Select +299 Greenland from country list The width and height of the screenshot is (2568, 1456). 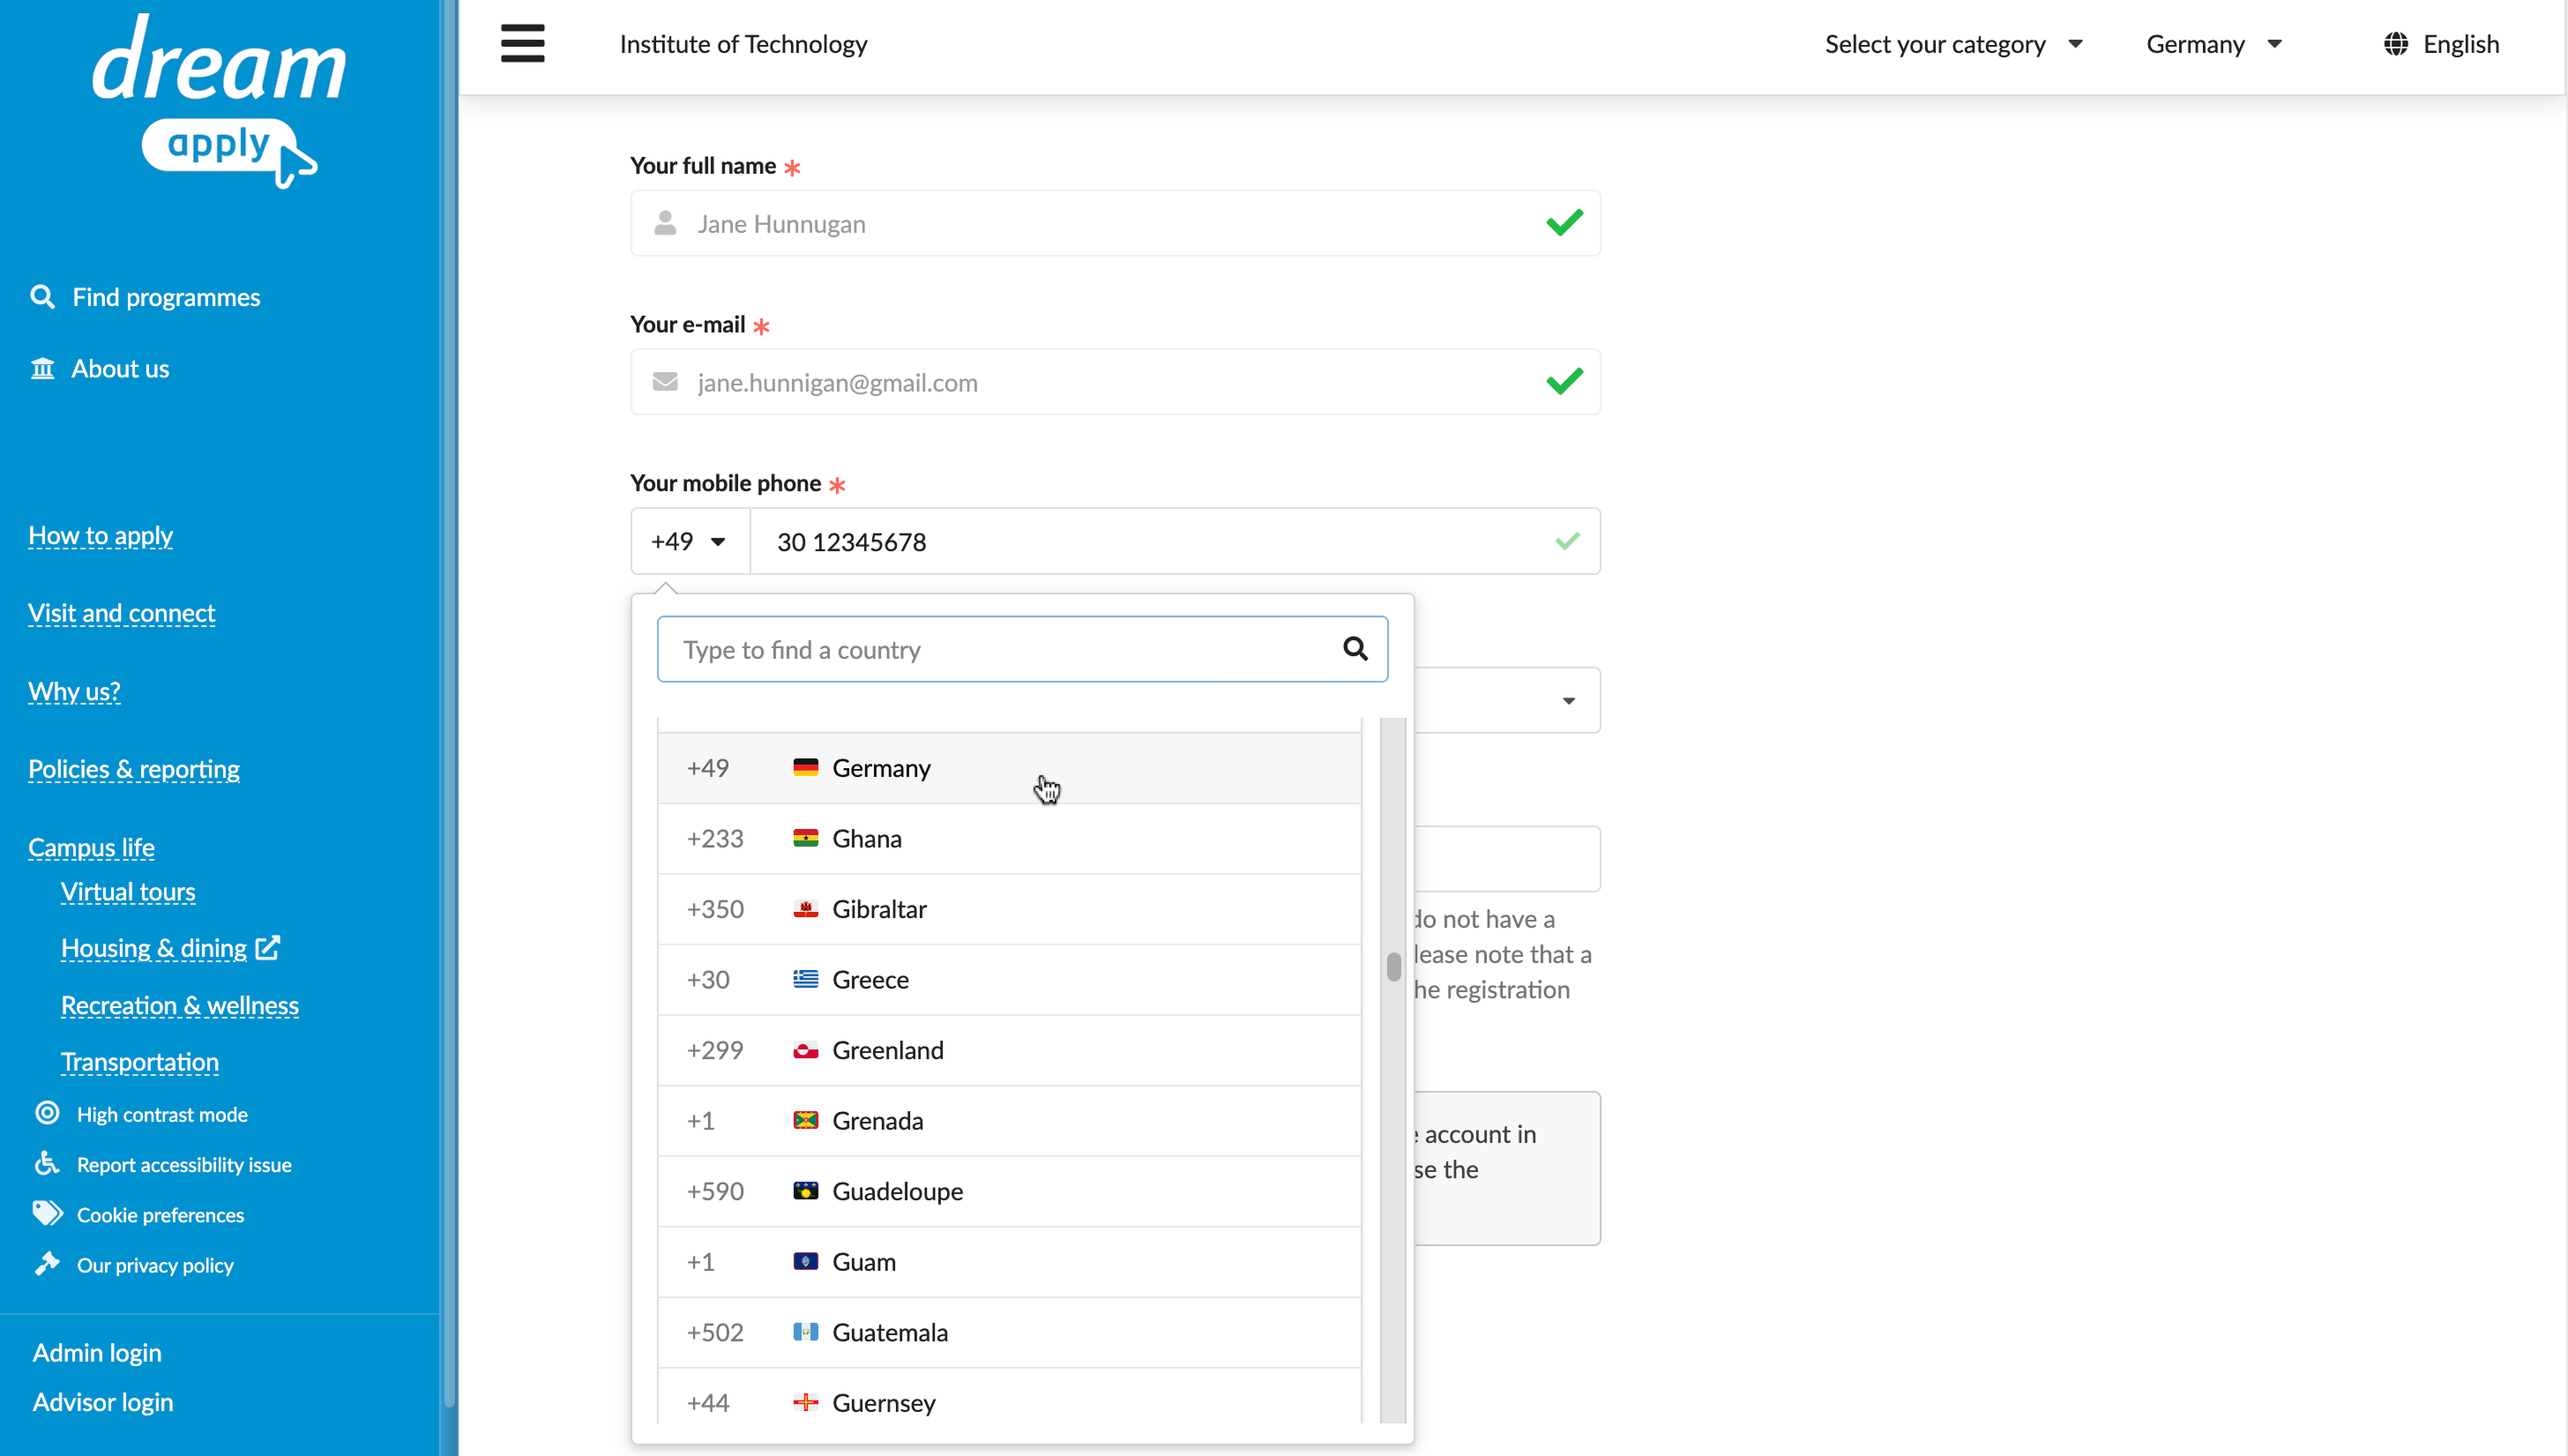click(1008, 1050)
